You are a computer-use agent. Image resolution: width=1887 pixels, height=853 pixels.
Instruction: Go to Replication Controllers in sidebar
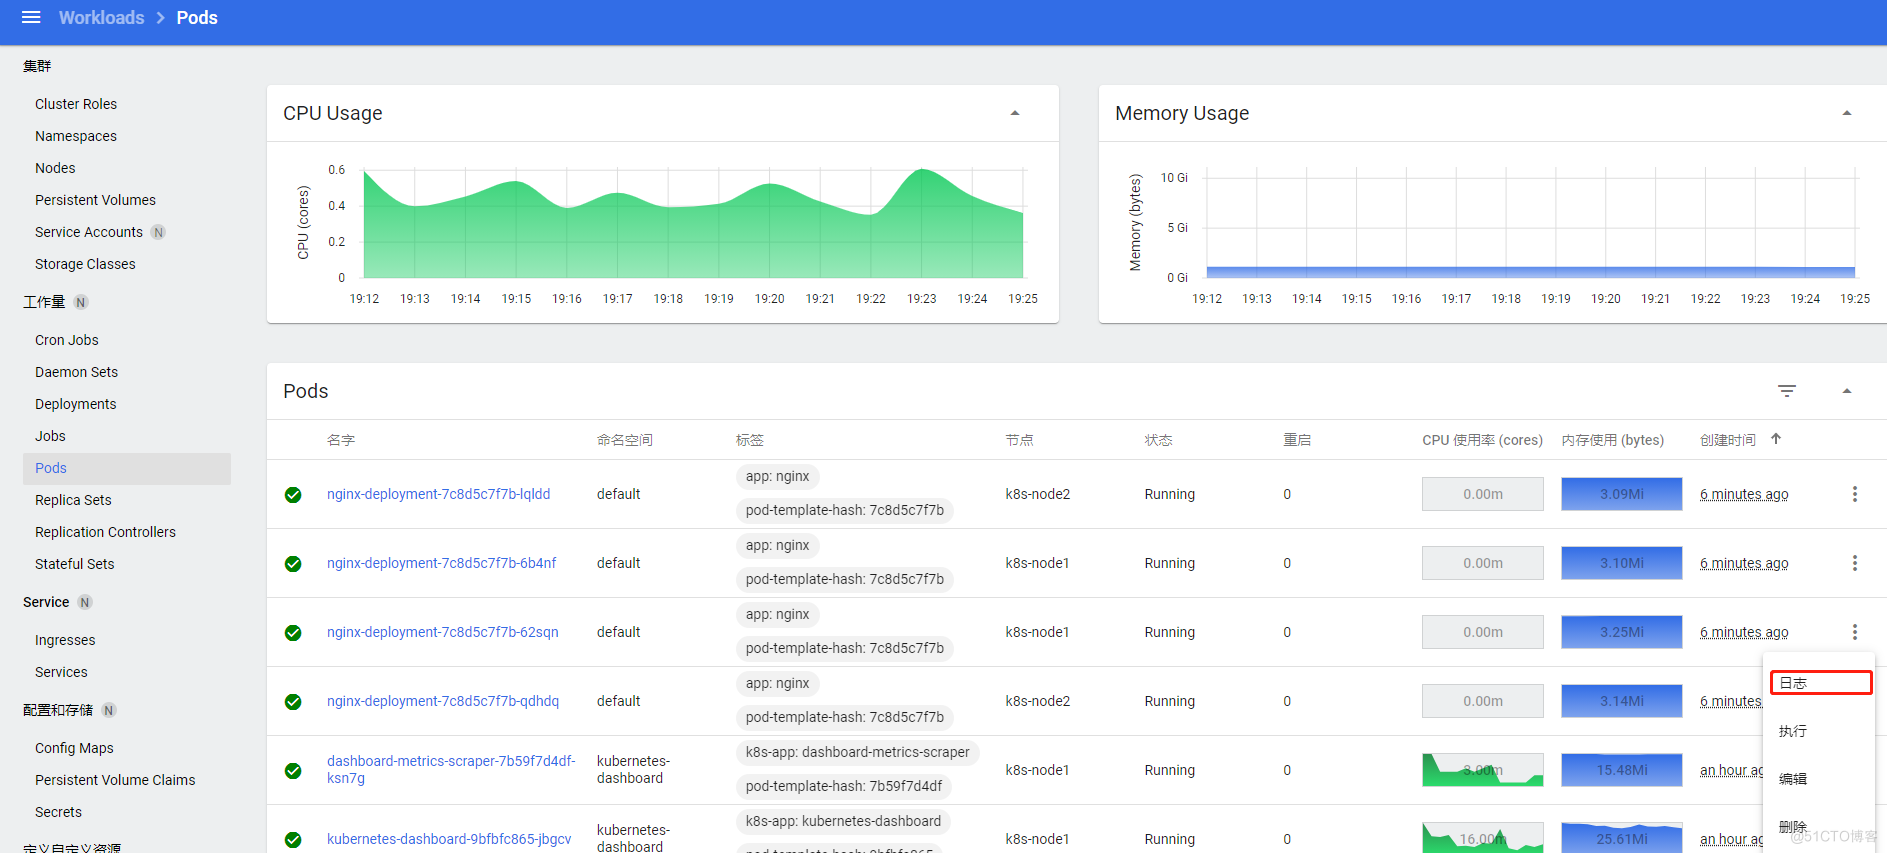105,532
